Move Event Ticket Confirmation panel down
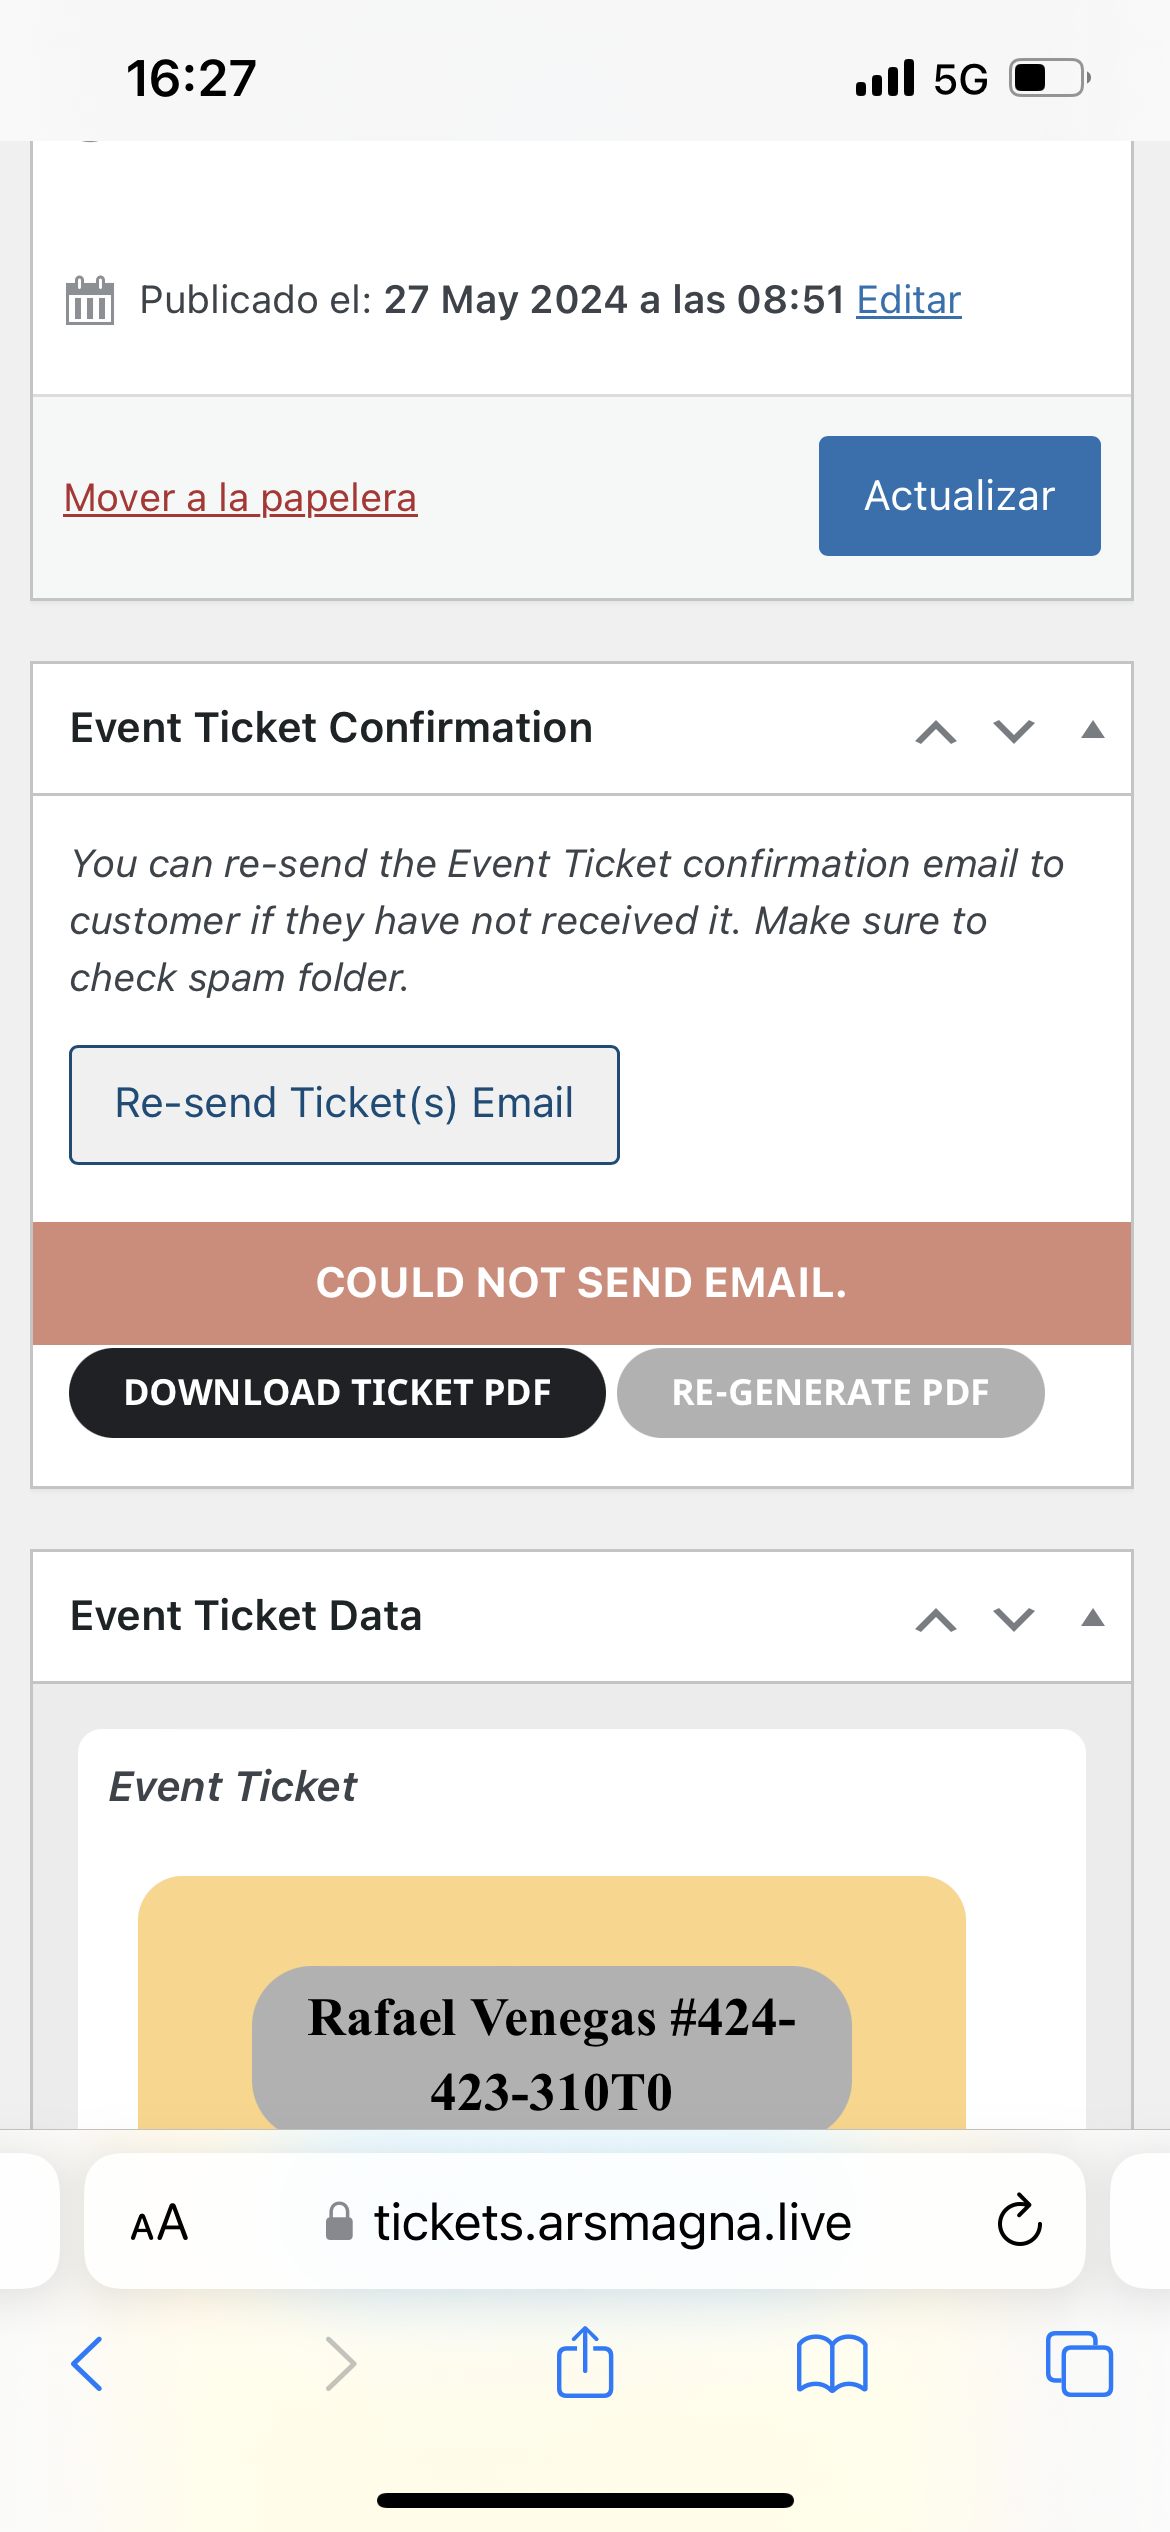1170x2532 pixels. [x=1014, y=731]
